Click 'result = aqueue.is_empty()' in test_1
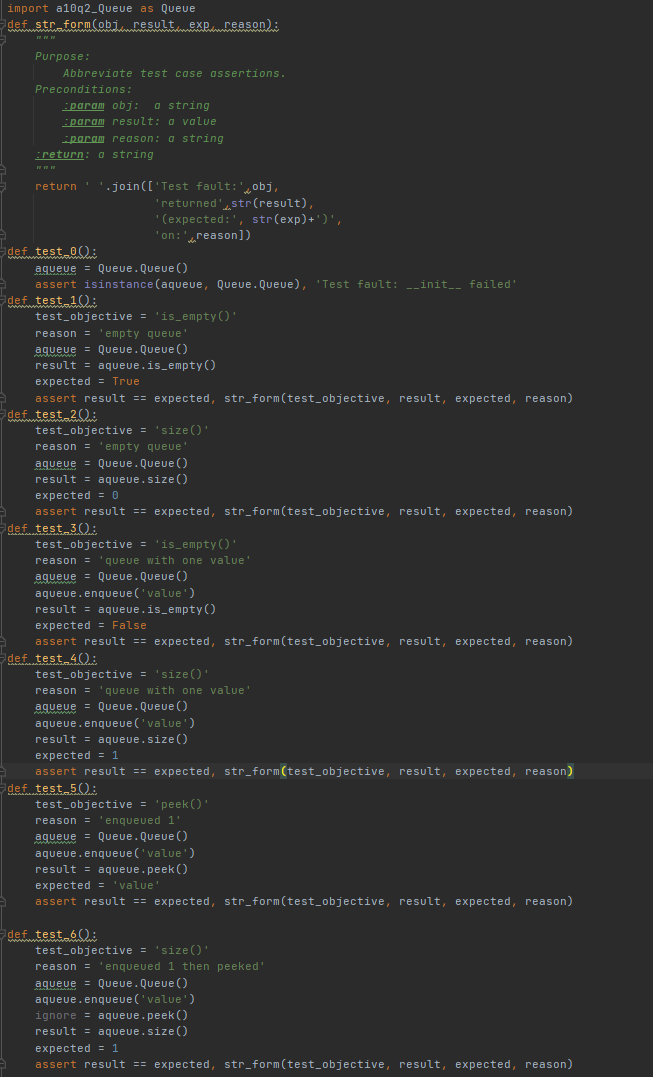 coord(126,365)
